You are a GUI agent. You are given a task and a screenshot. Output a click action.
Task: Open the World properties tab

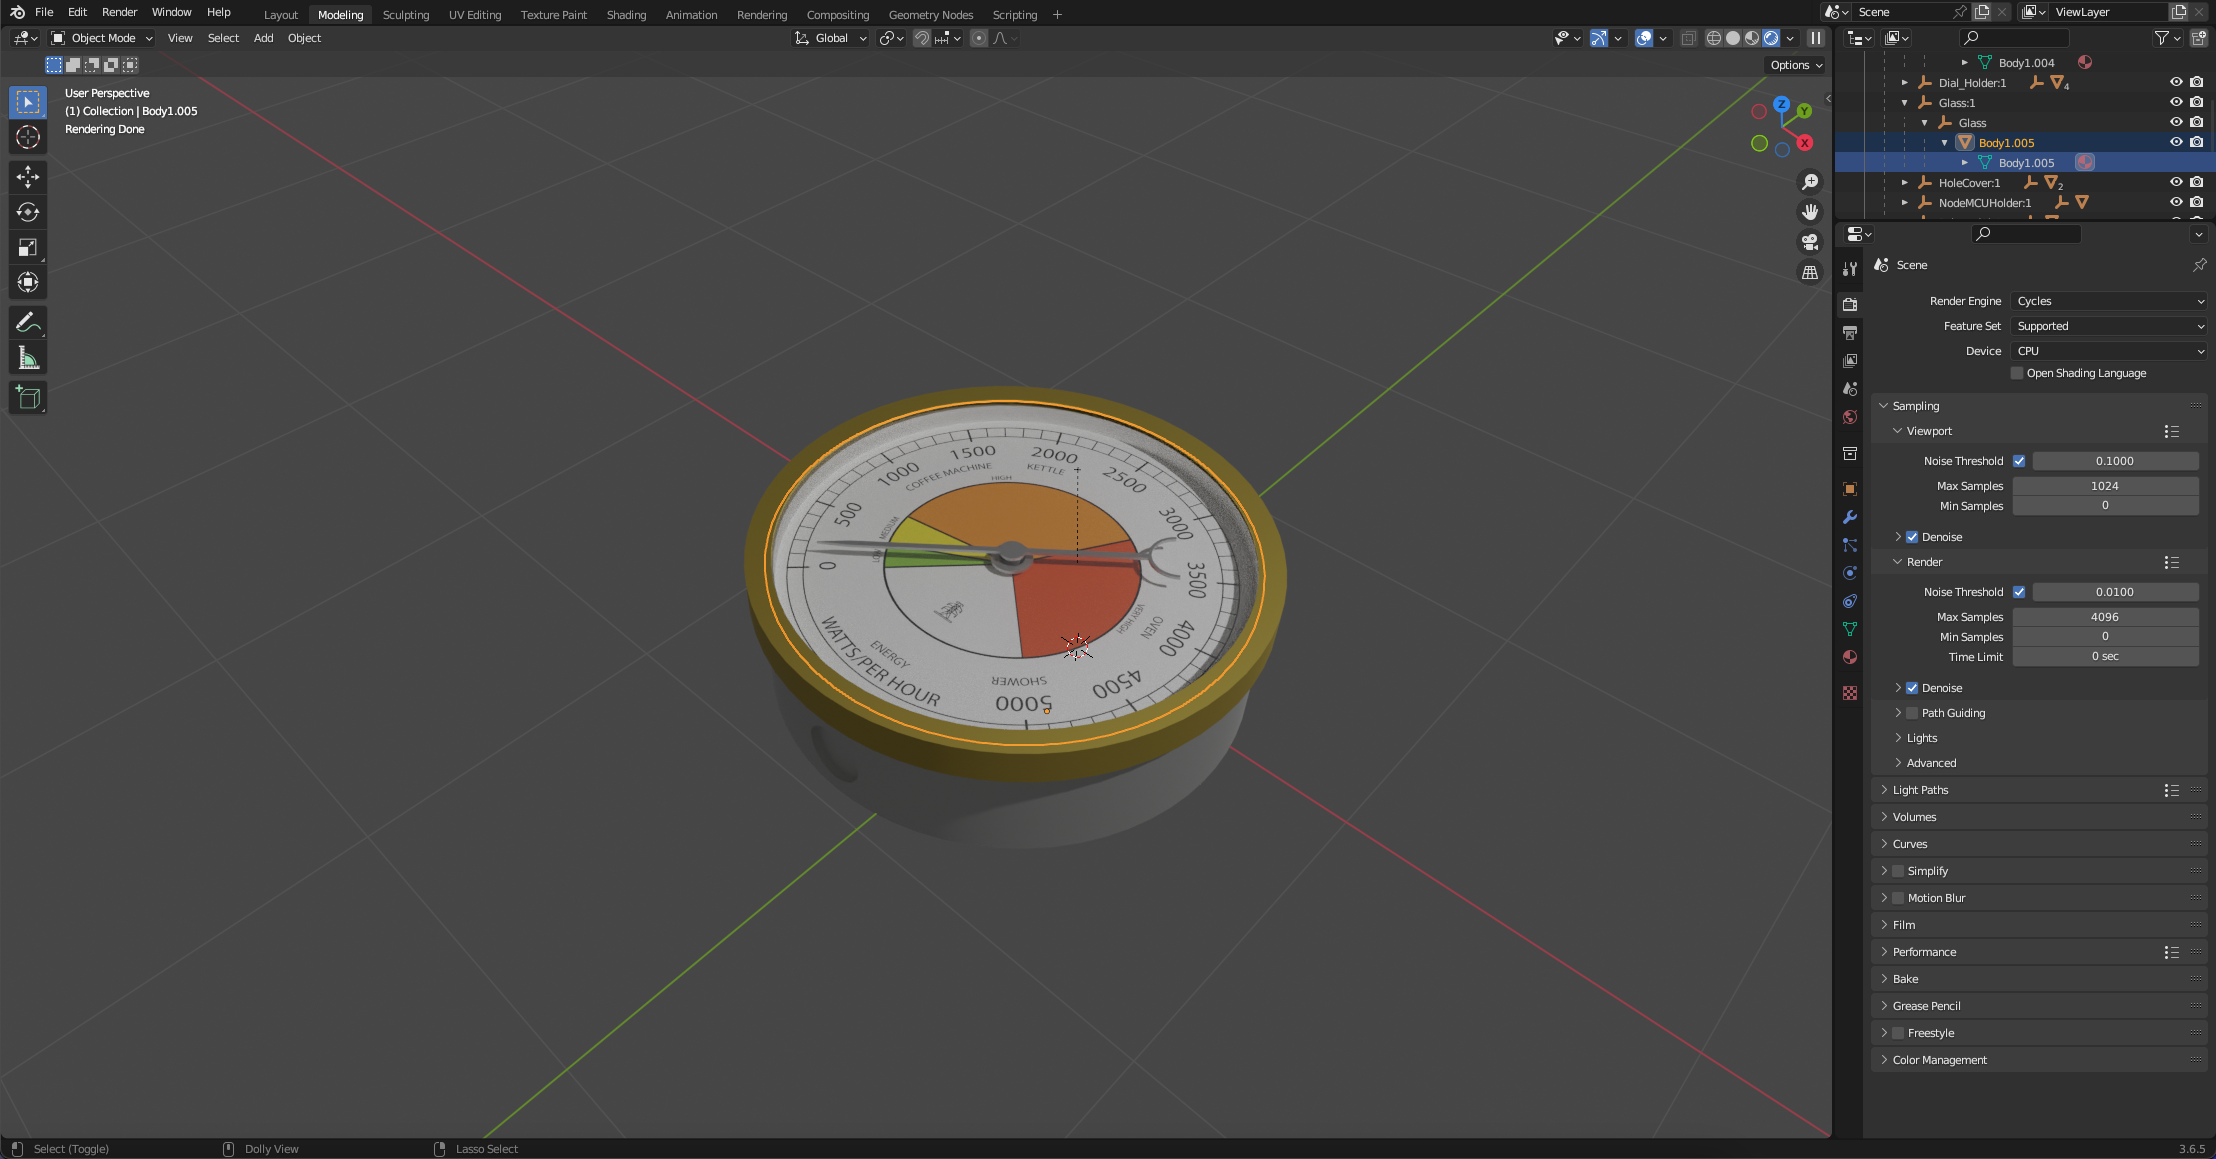click(x=1850, y=417)
